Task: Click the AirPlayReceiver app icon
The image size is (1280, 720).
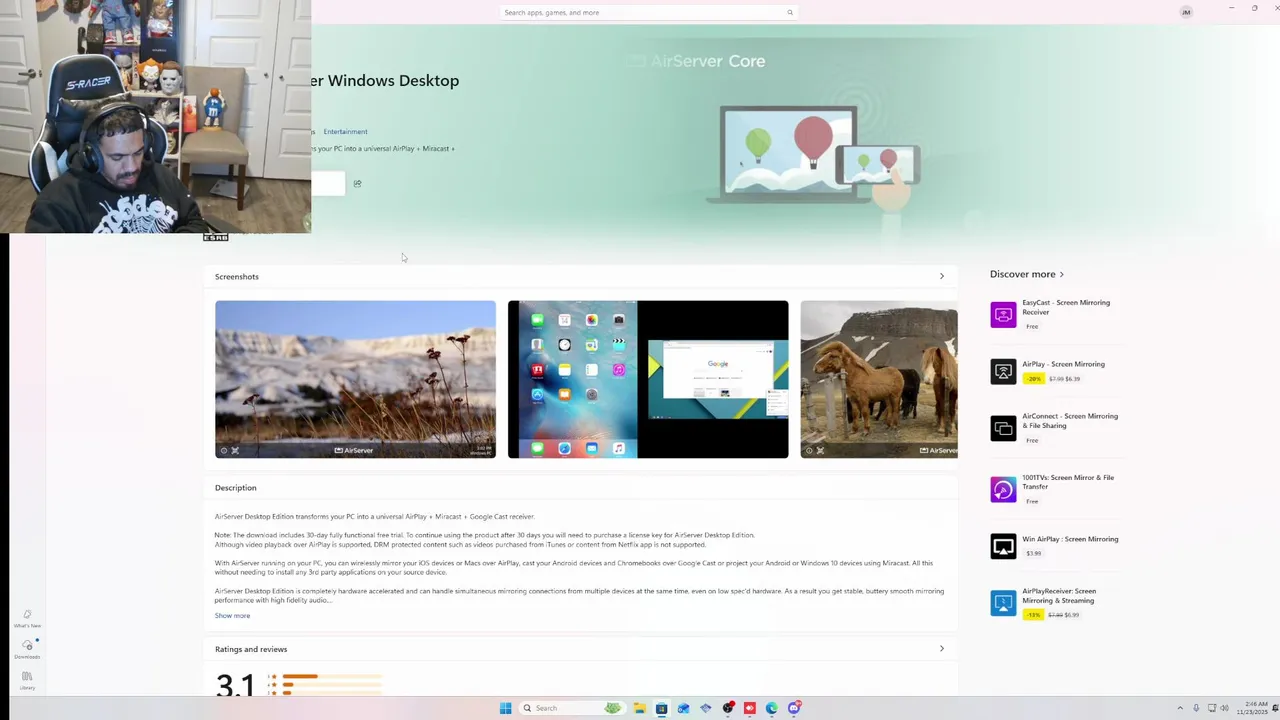Action: click(x=1003, y=602)
